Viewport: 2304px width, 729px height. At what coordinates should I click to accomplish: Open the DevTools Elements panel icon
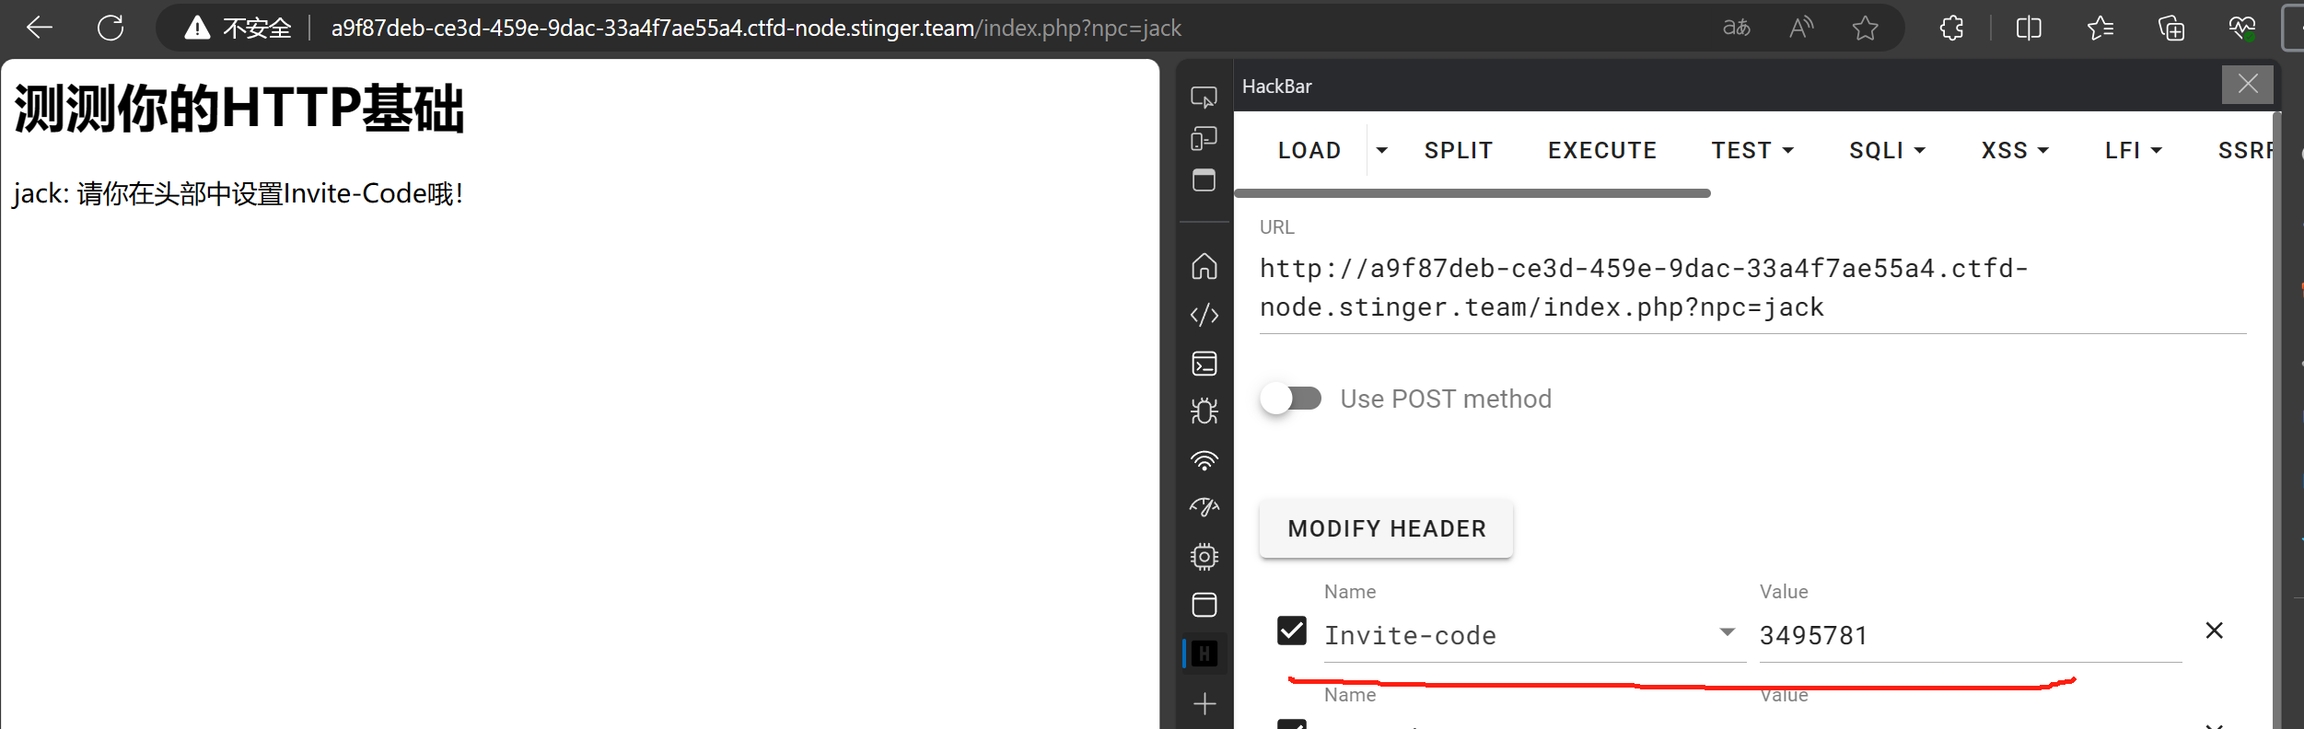pyautogui.click(x=1204, y=315)
